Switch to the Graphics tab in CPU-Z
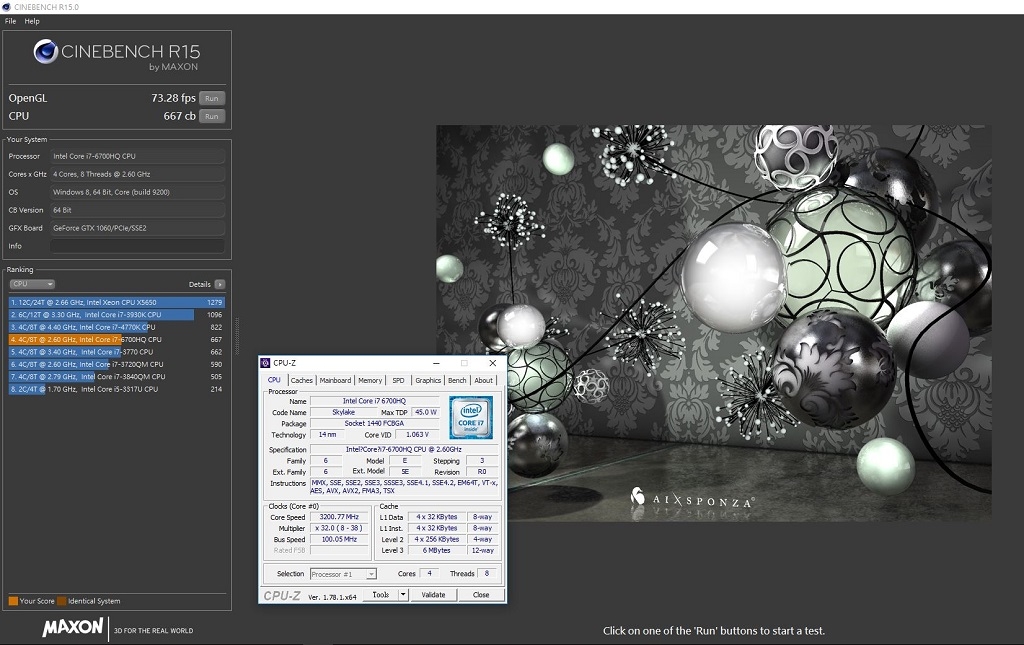 (428, 380)
